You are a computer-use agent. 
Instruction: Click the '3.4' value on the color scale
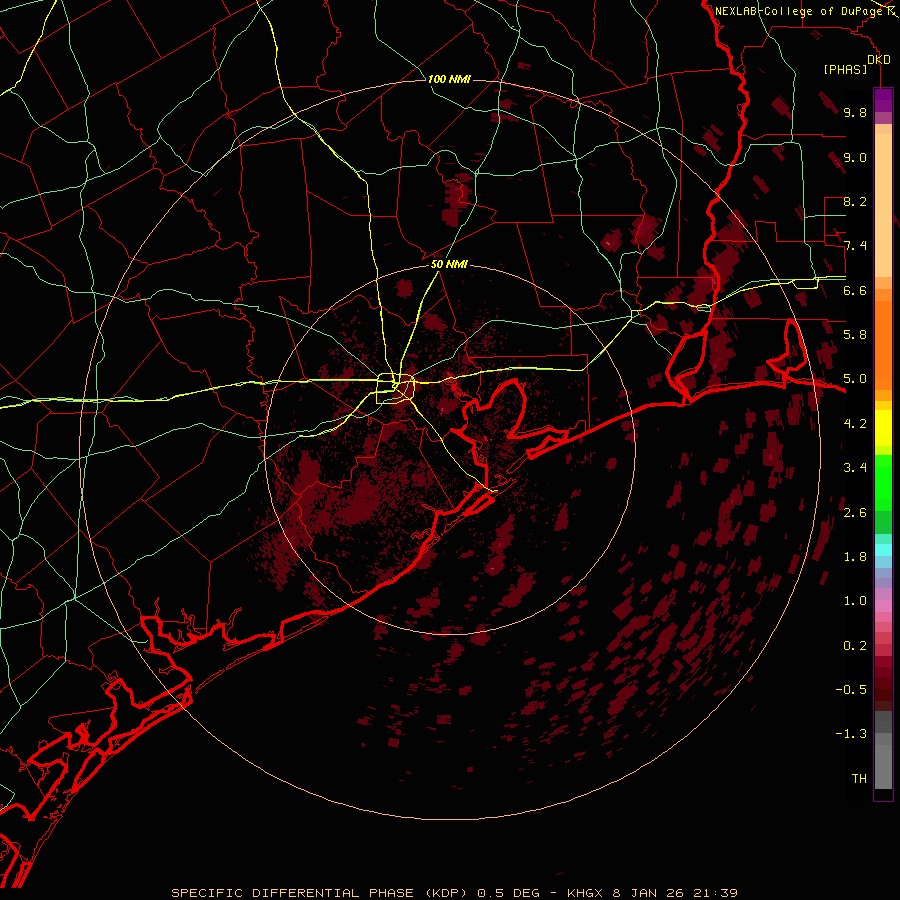(x=855, y=468)
